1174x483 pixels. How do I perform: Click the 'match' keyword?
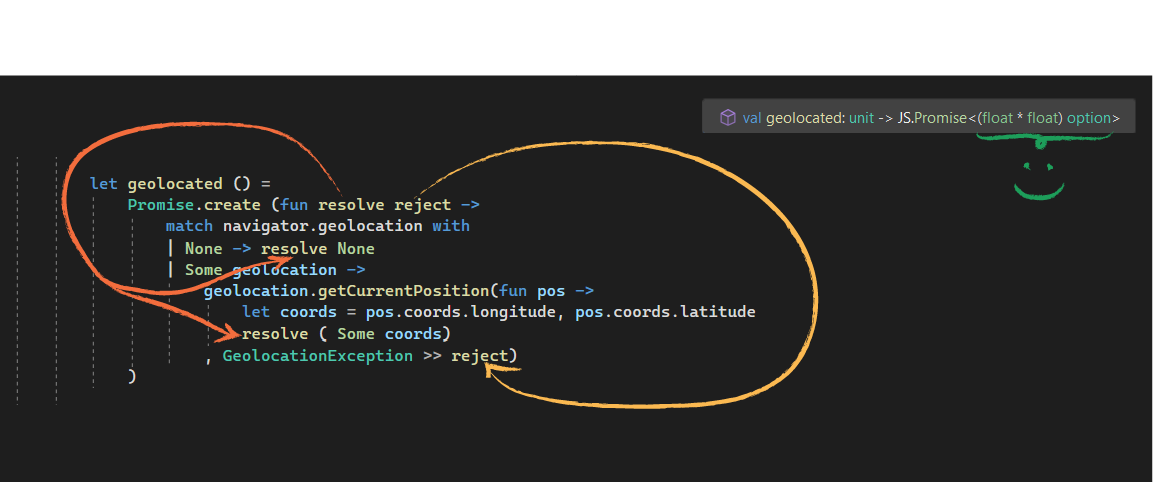click(x=189, y=225)
